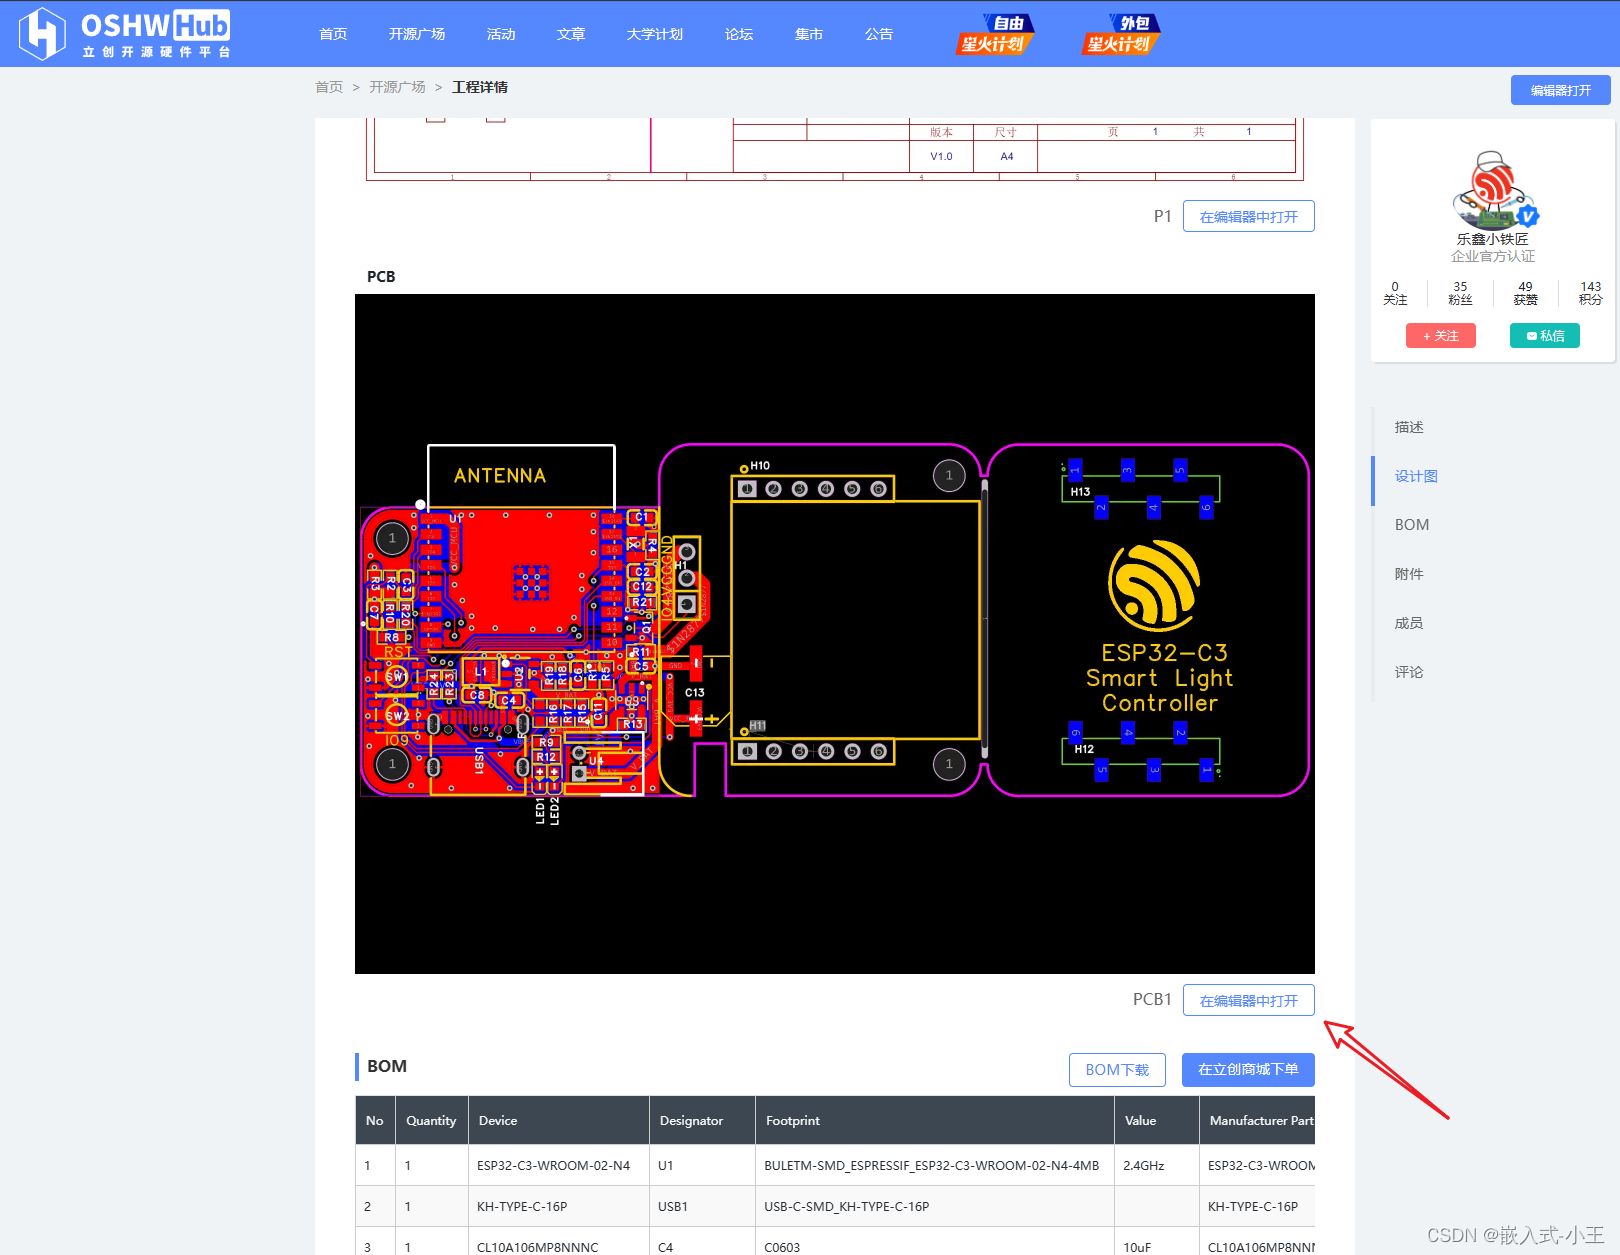Click the PCB layout preview image

(x=835, y=634)
